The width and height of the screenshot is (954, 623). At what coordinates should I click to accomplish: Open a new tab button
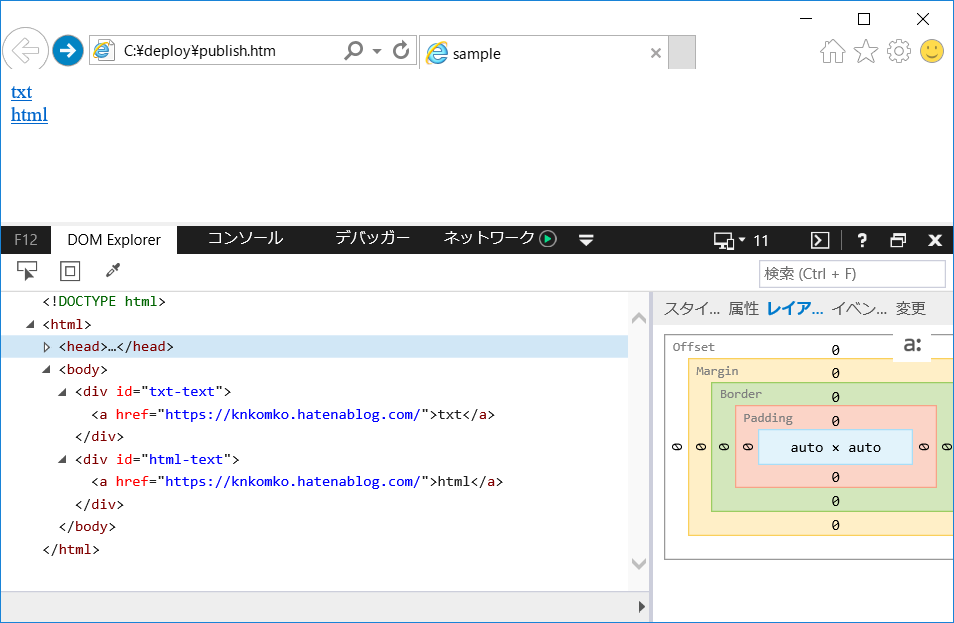682,52
